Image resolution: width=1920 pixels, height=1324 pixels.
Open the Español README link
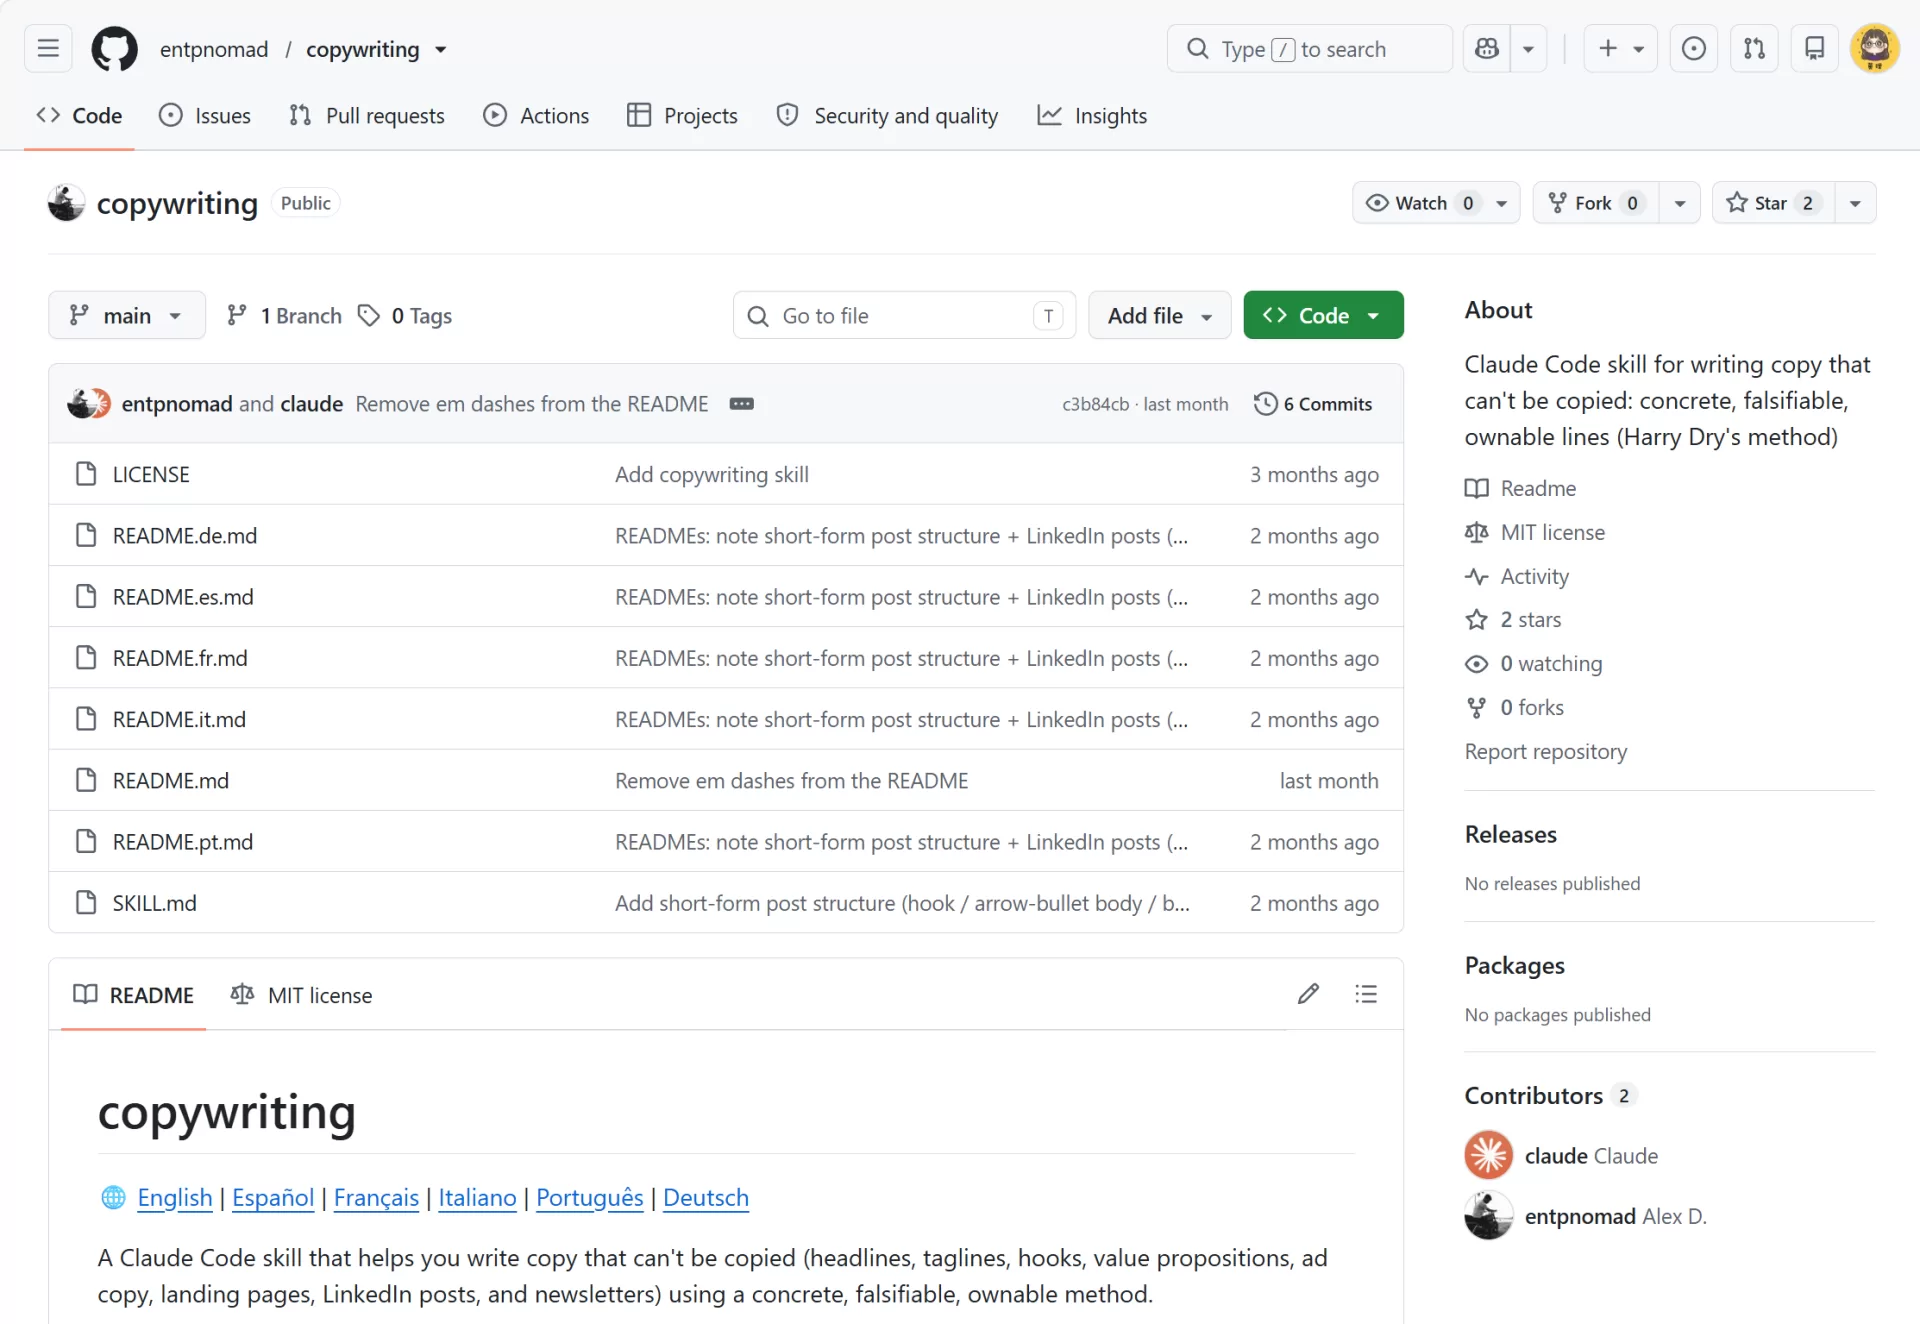[273, 1198]
